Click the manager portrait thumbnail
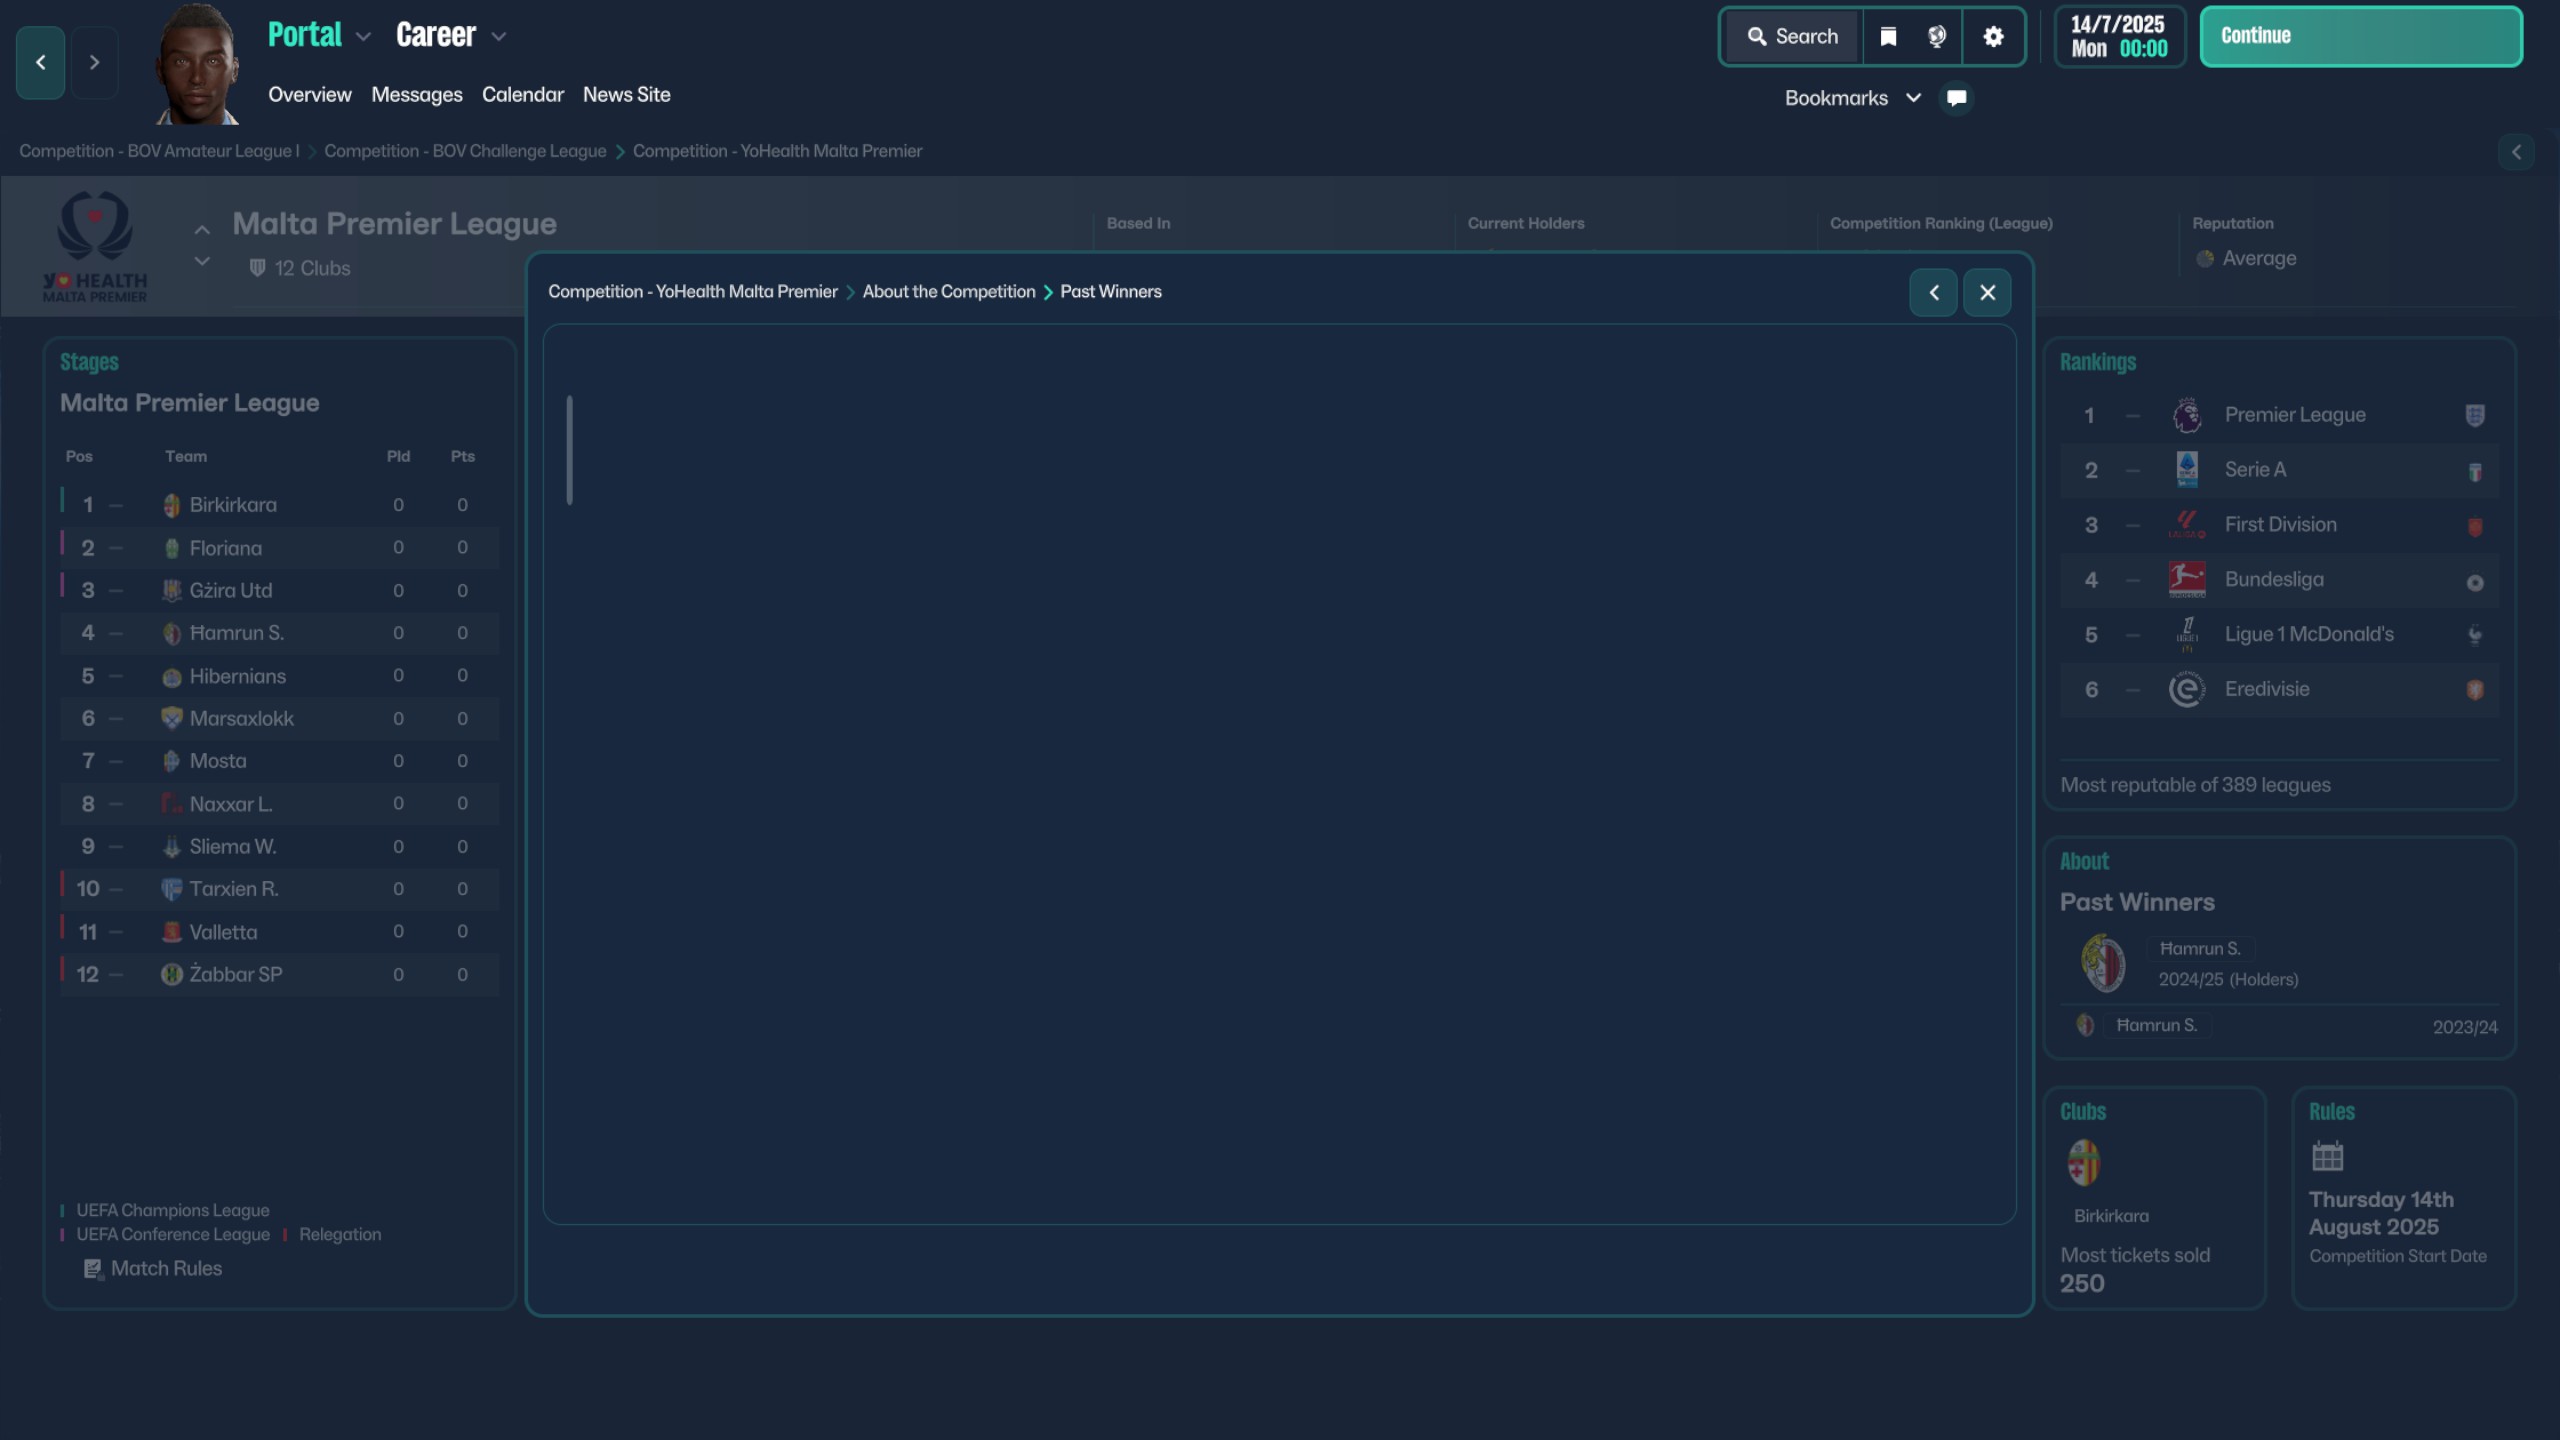Image resolution: width=2560 pixels, height=1440 pixels. [198, 65]
